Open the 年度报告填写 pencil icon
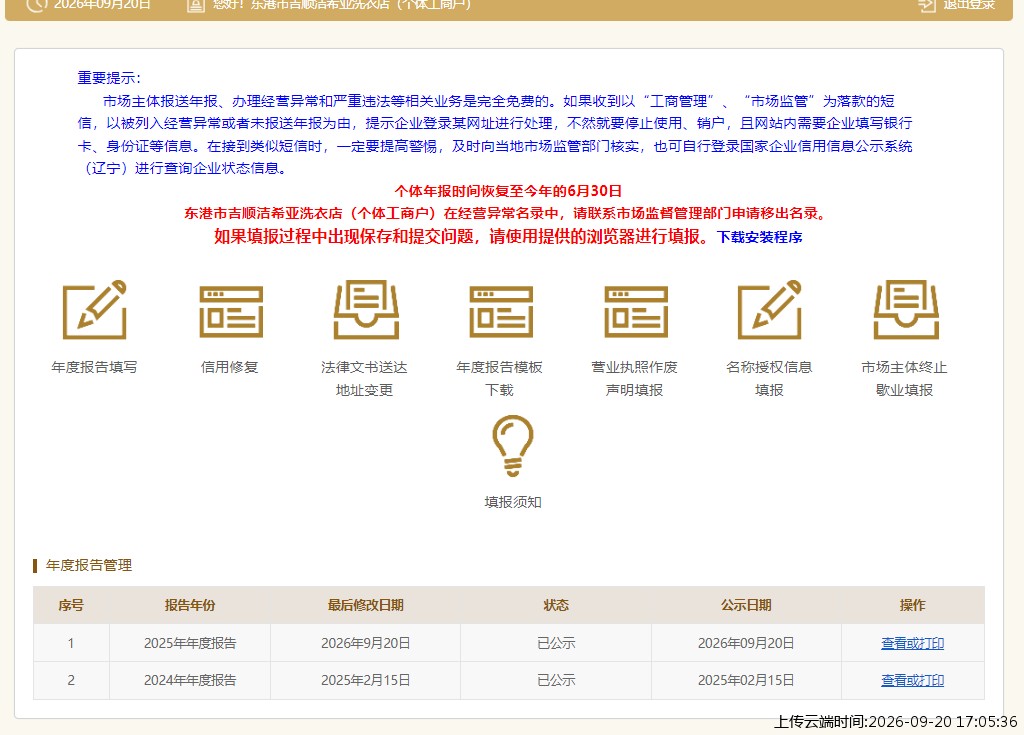 click(x=95, y=310)
